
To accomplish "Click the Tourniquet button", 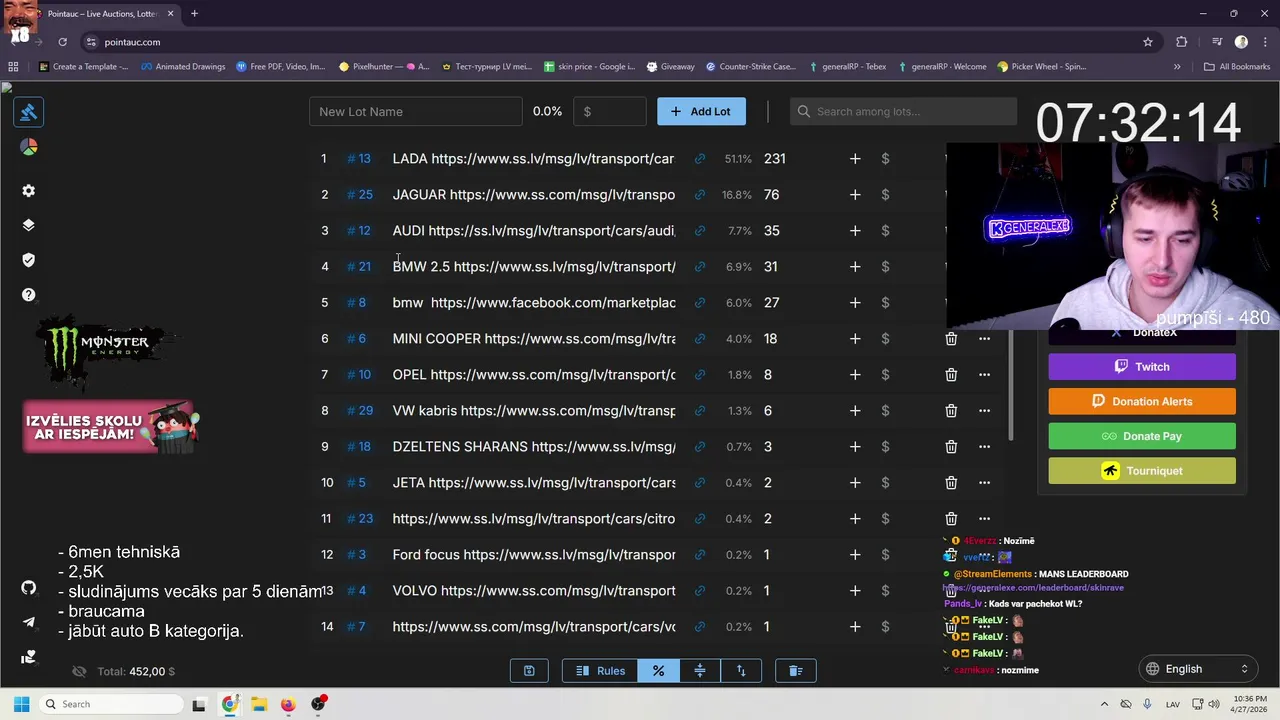I will point(1142,471).
